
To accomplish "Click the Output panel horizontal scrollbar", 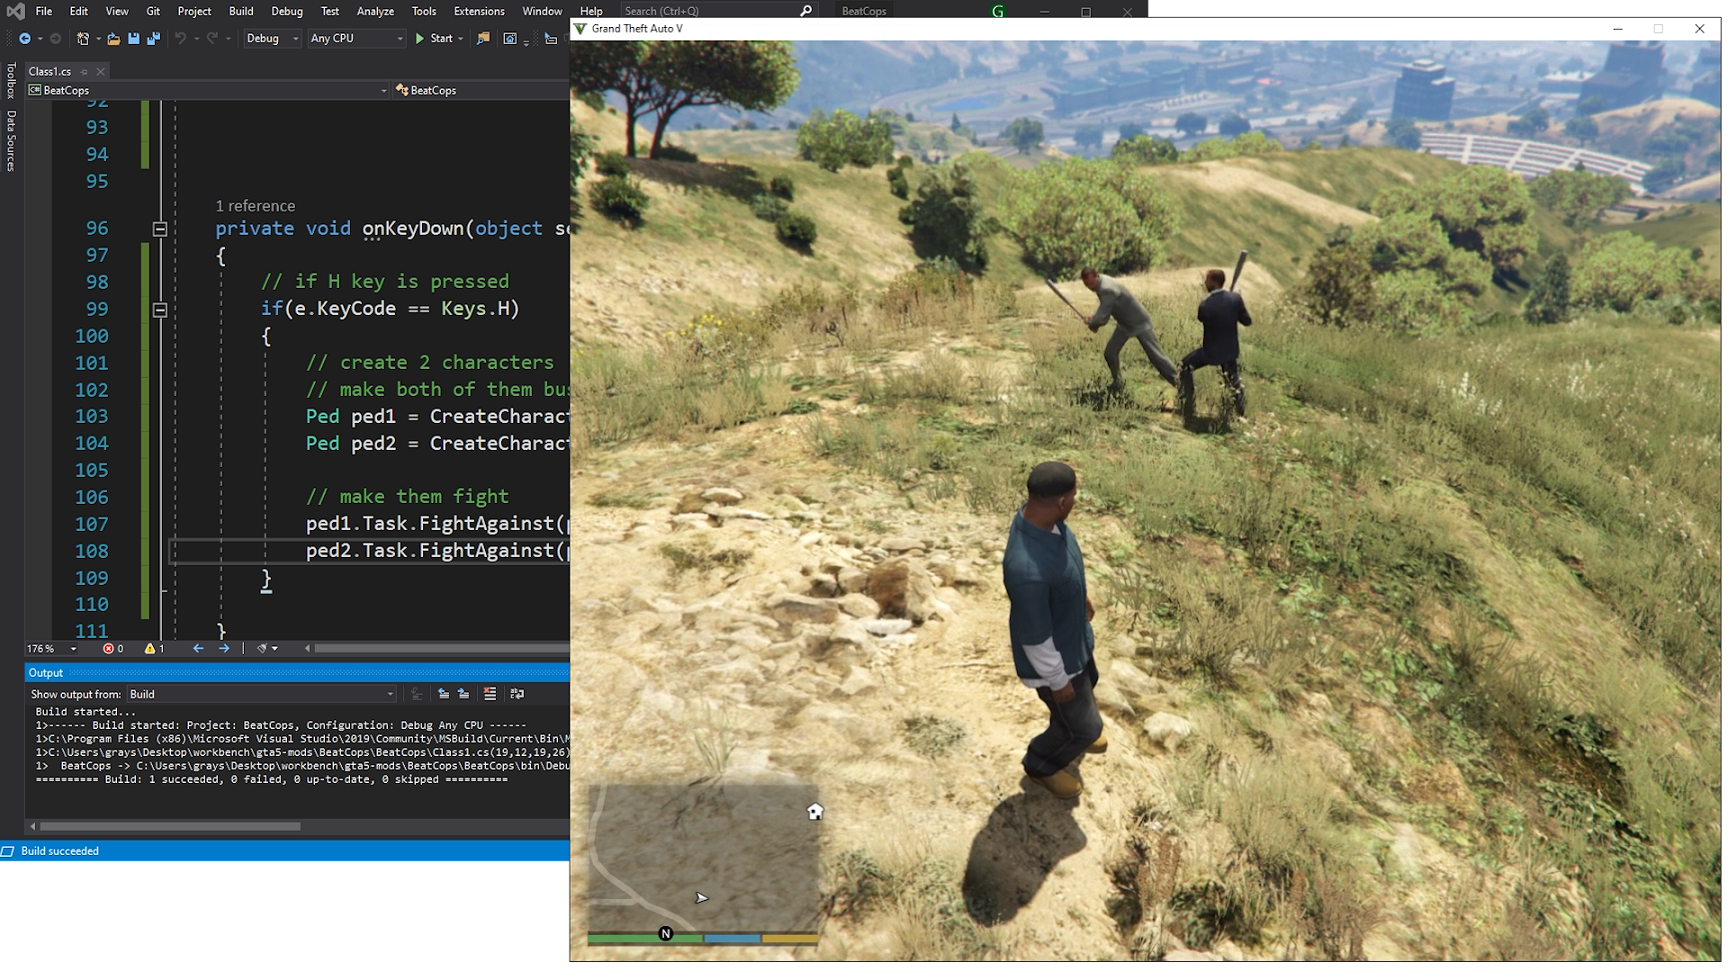I will tap(170, 826).
